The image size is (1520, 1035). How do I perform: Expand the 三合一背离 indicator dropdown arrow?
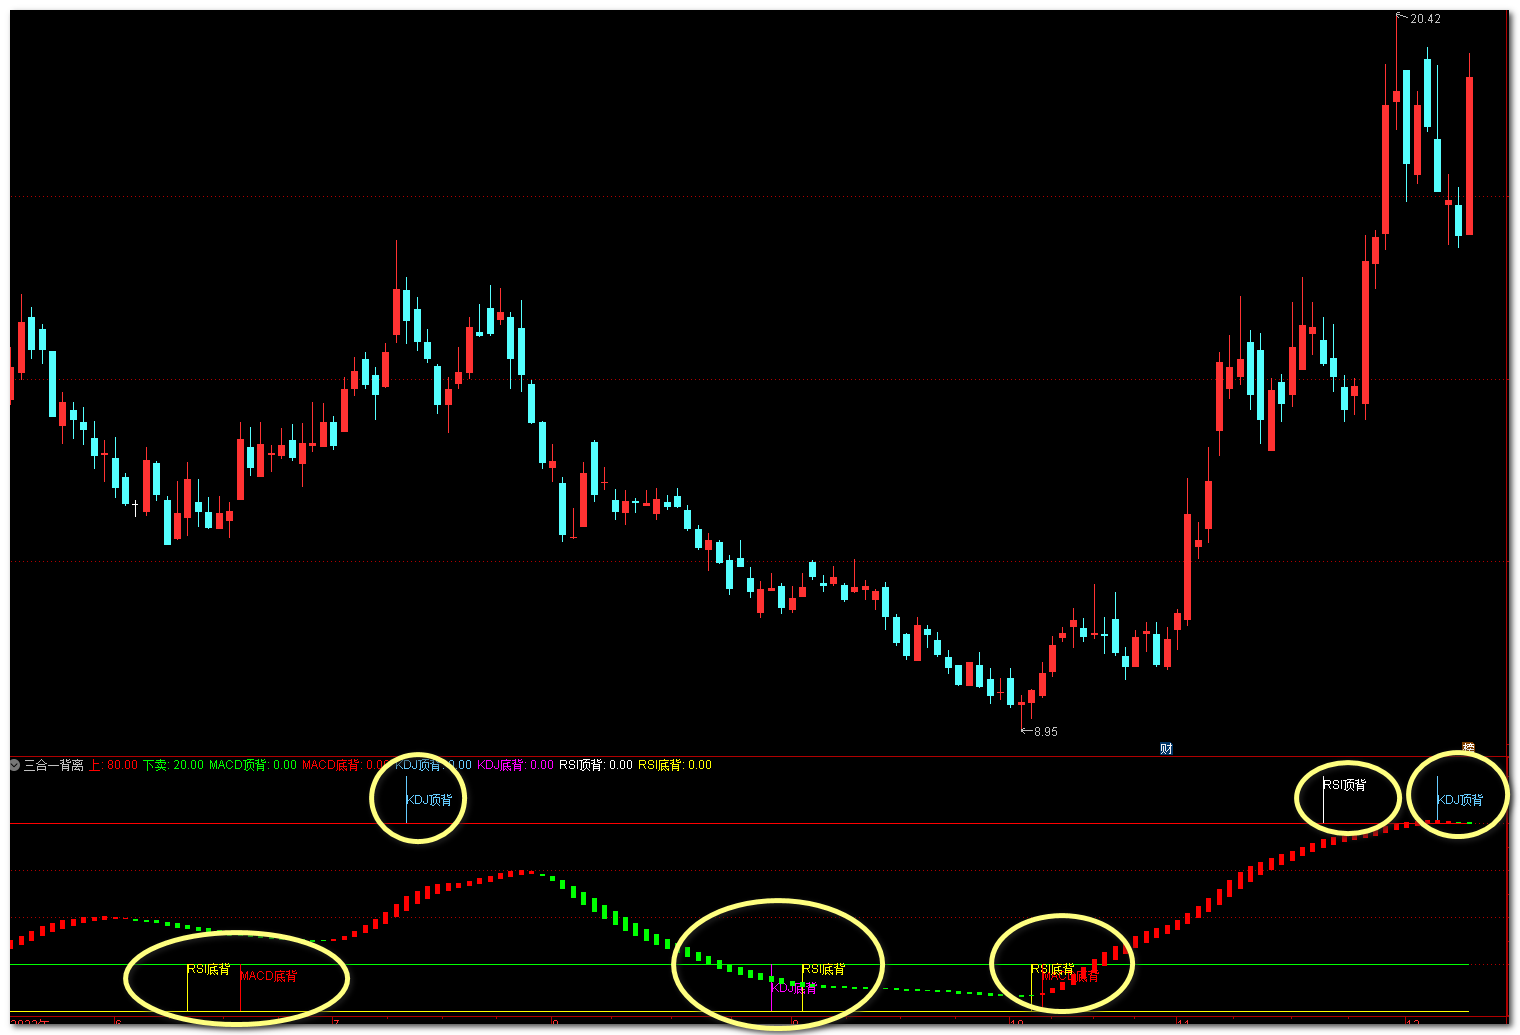point(15,765)
